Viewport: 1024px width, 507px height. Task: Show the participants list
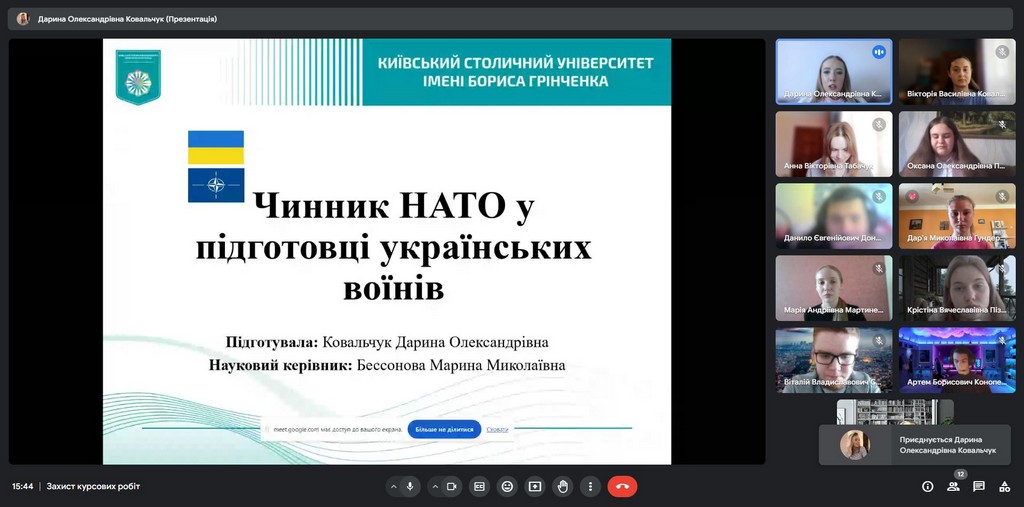tap(953, 486)
